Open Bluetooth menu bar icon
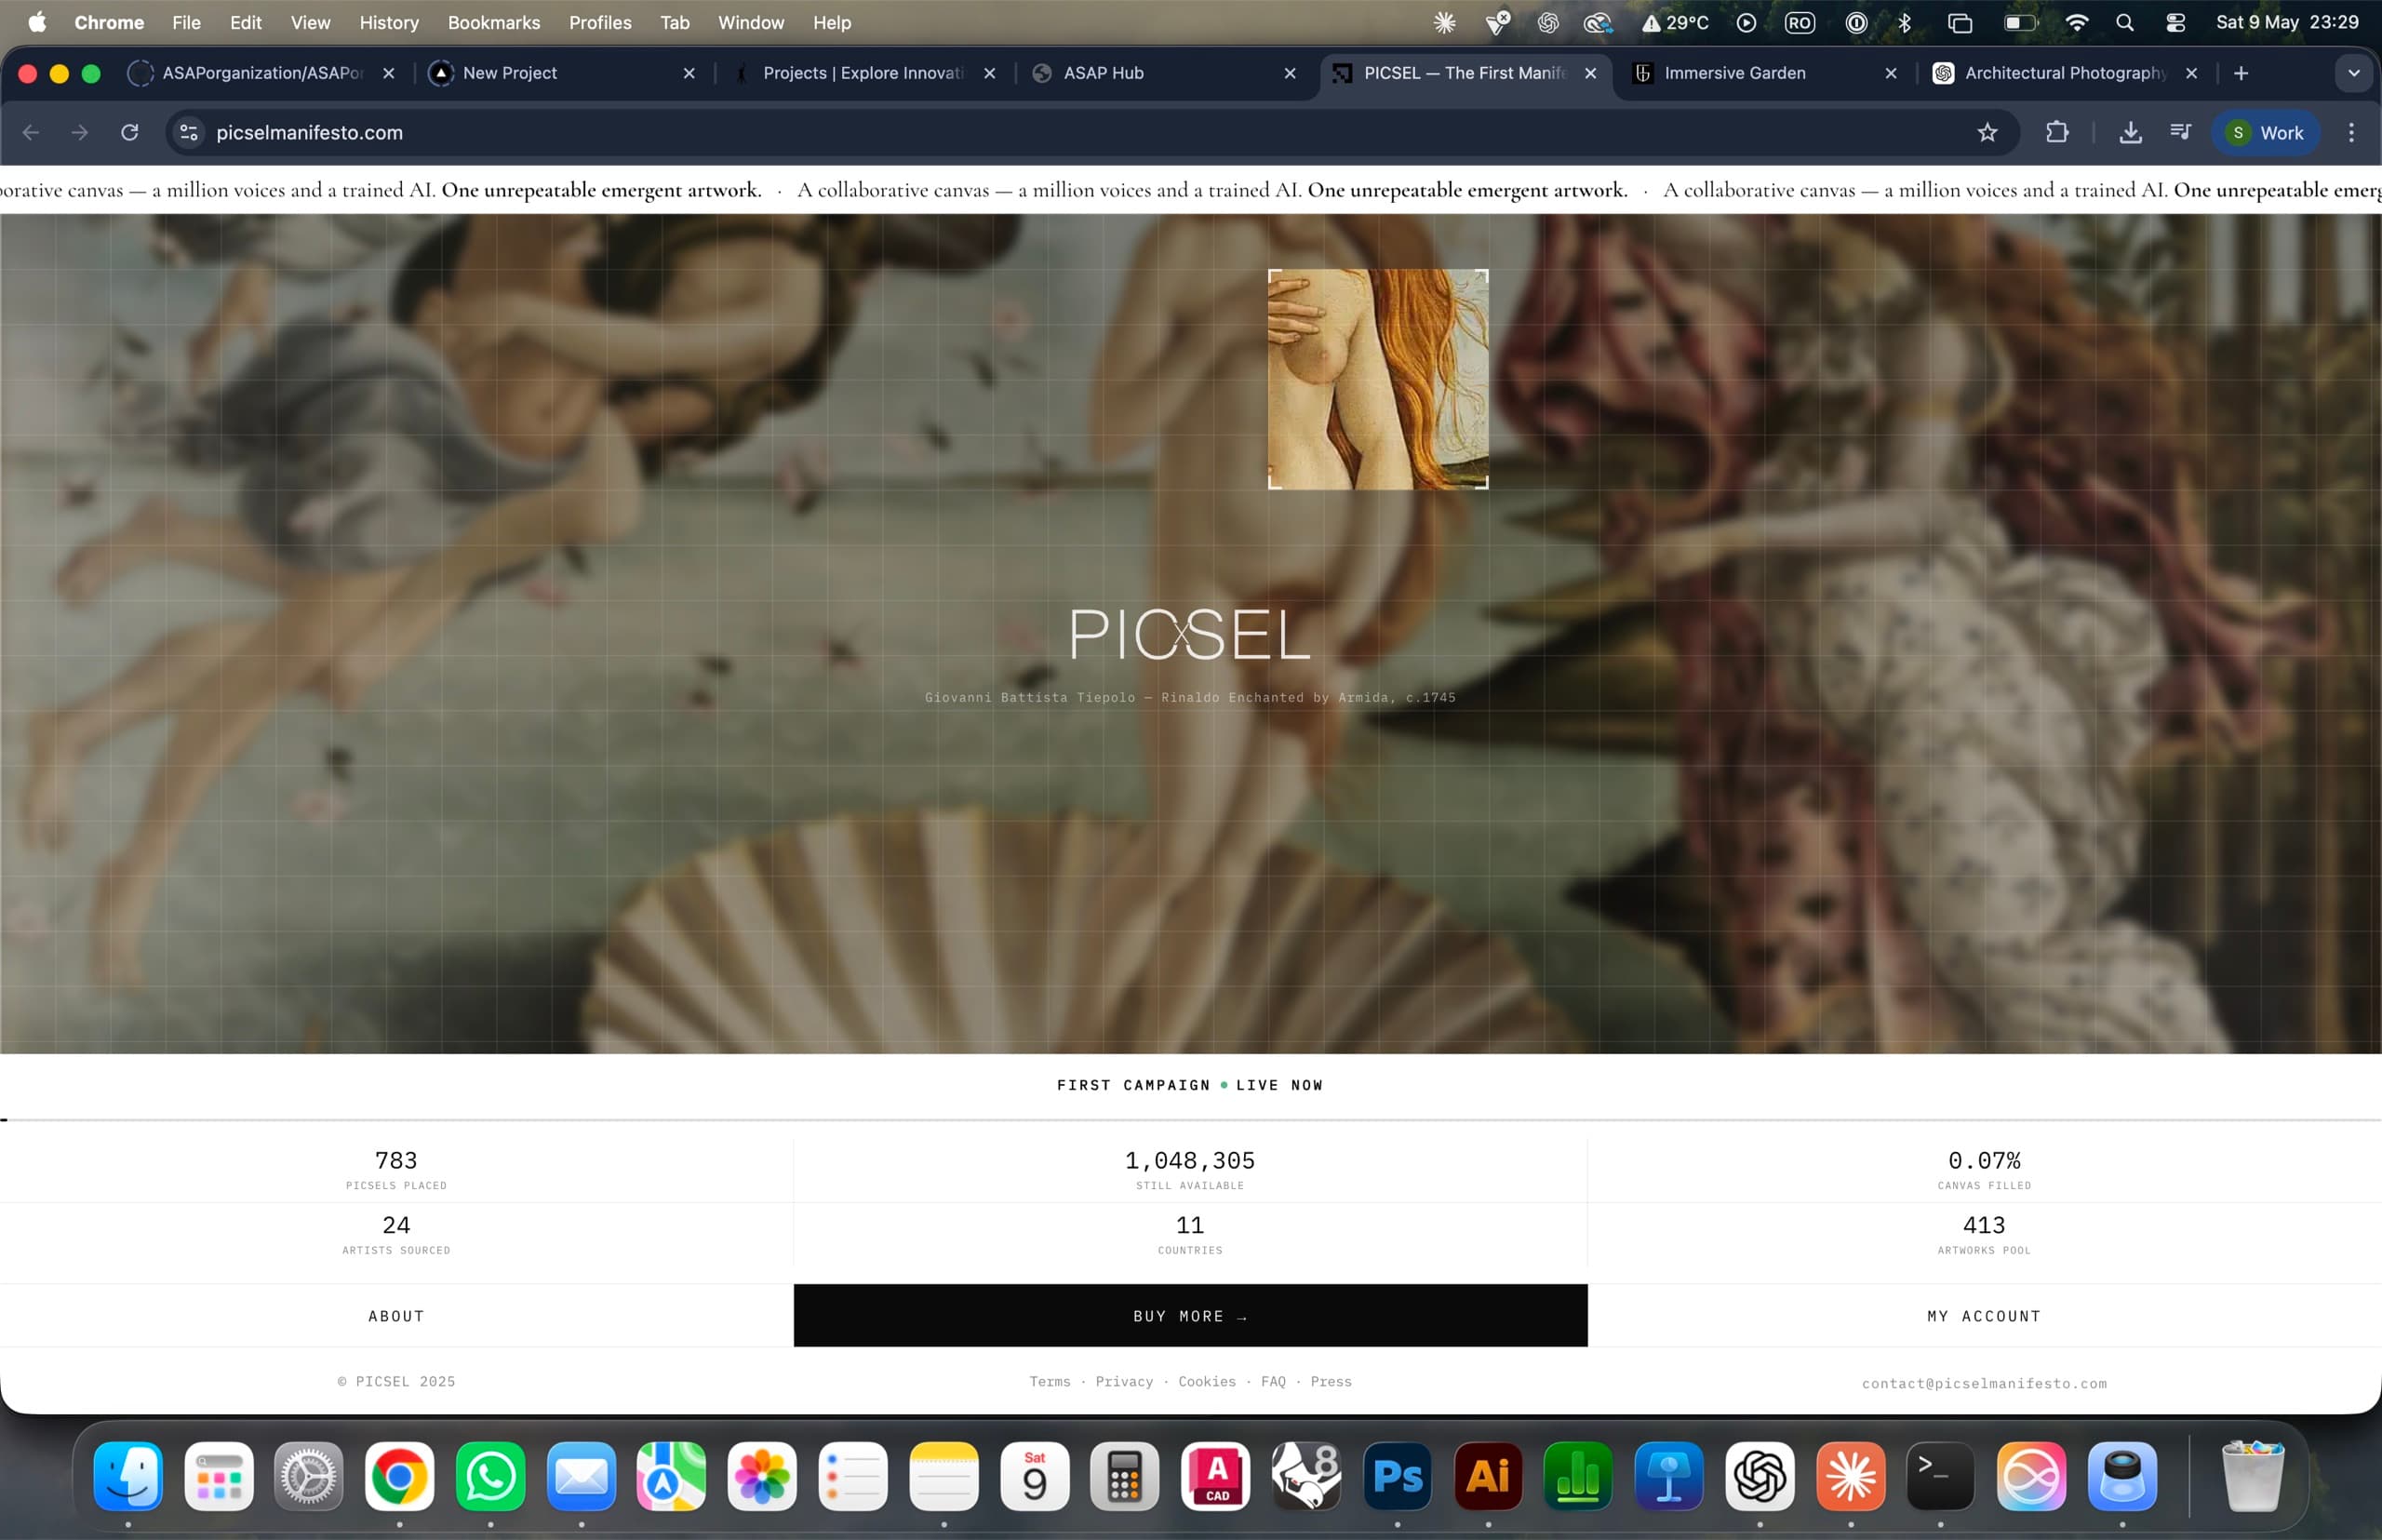The width and height of the screenshot is (2382, 1540). click(1905, 22)
